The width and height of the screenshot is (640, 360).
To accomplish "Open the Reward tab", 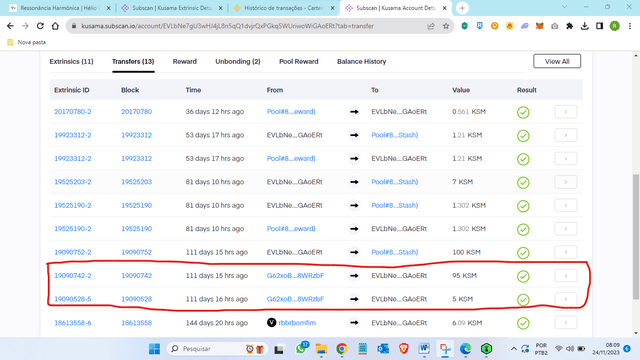I will pyautogui.click(x=184, y=62).
